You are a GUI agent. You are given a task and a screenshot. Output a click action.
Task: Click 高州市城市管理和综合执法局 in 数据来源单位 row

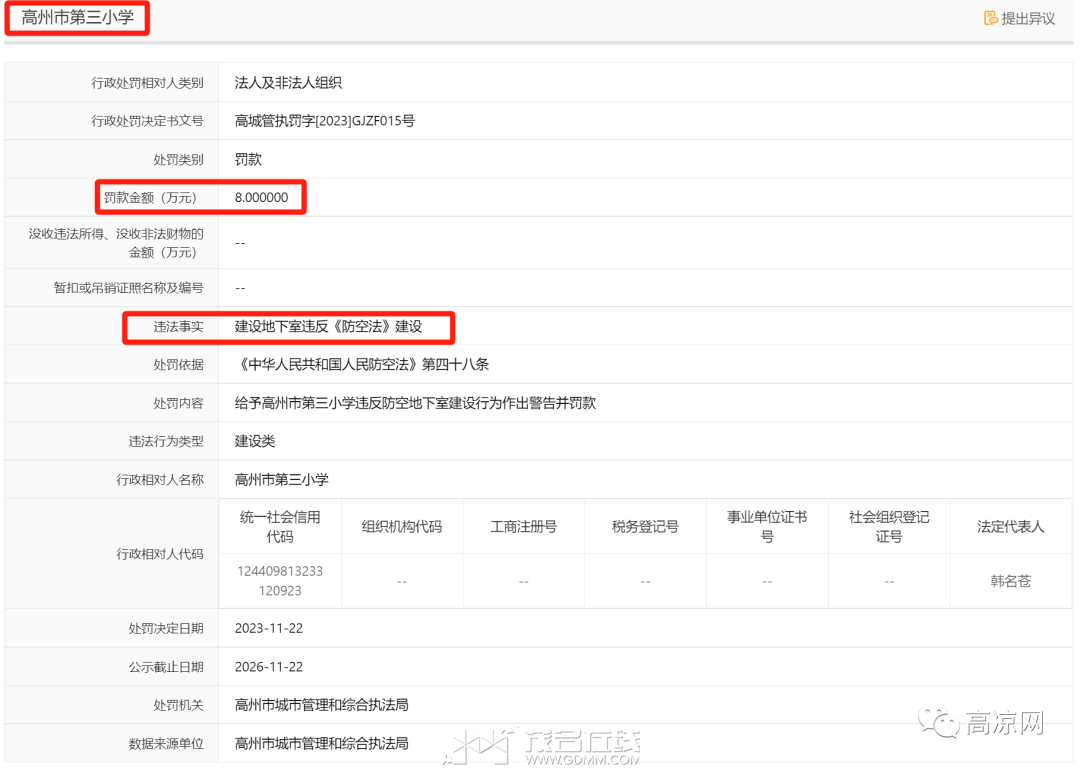coord(322,744)
